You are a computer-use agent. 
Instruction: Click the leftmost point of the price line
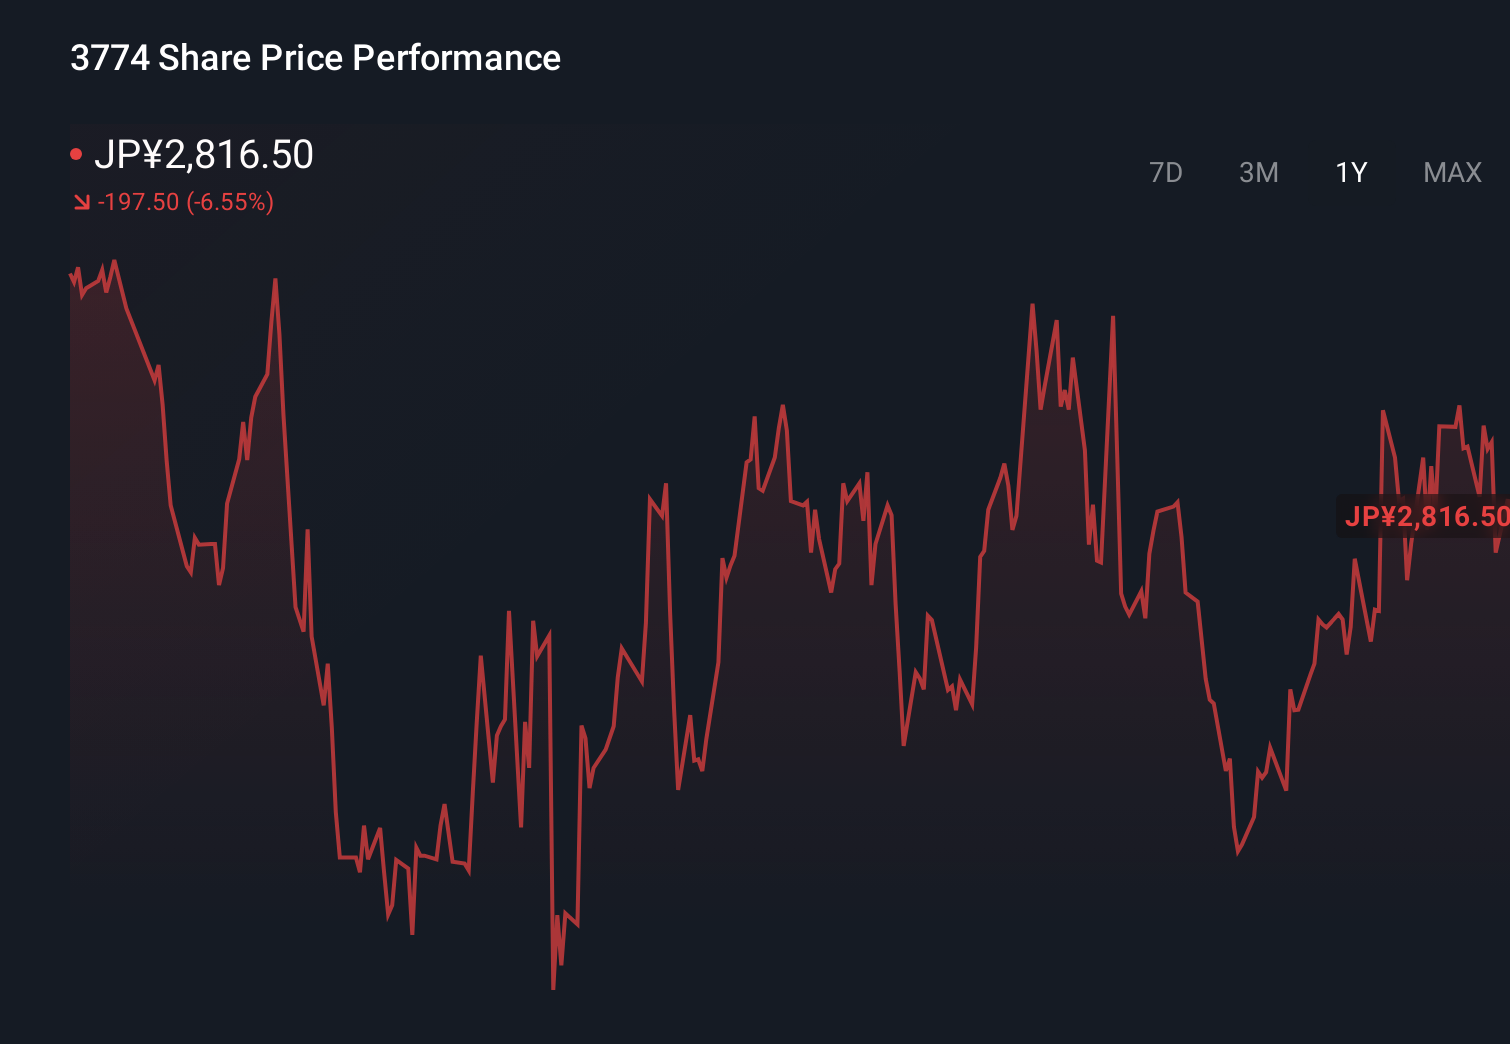[x=70, y=275]
